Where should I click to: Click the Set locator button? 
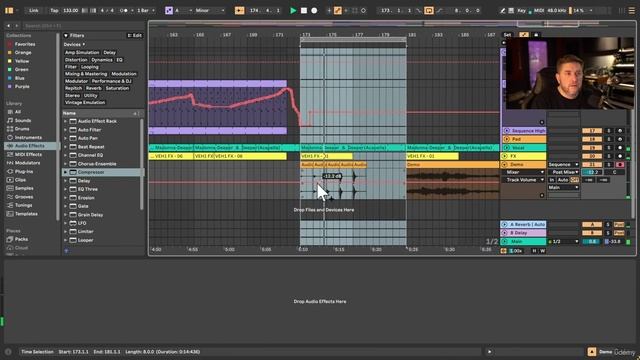pyautogui.click(x=507, y=35)
